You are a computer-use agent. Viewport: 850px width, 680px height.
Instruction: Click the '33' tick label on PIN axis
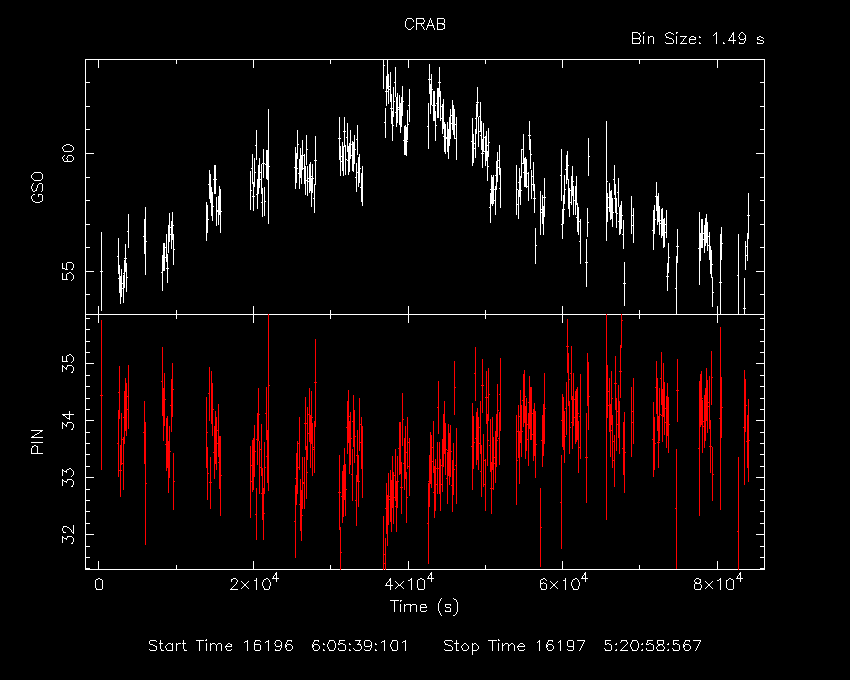click(68, 477)
